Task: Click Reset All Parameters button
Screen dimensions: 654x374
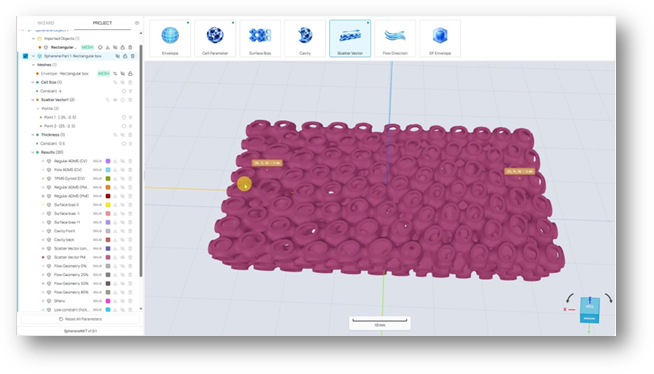Action: 80,319
